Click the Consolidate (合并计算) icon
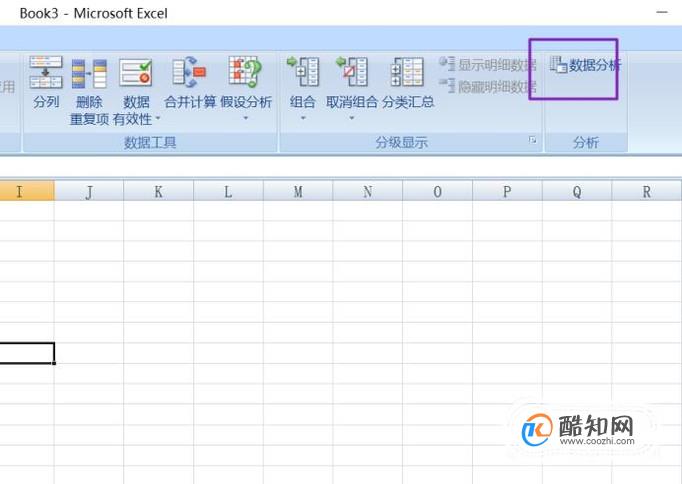682x484 pixels. tap(189, 72)
